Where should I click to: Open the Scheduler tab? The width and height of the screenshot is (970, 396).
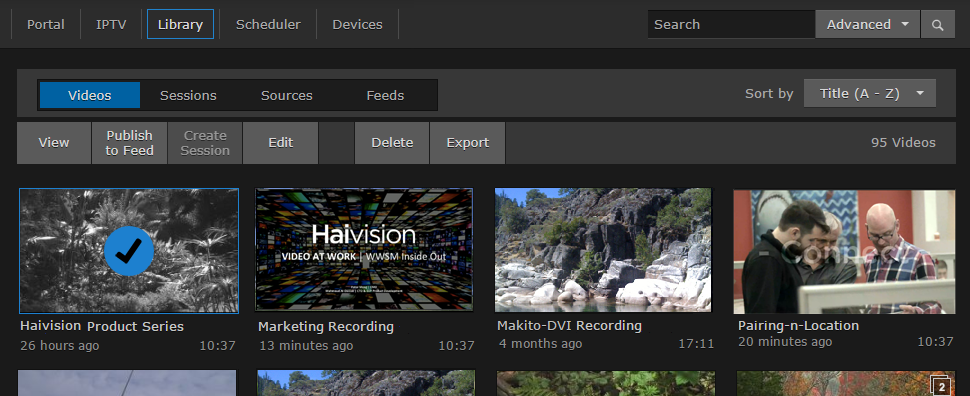(268, 25)
